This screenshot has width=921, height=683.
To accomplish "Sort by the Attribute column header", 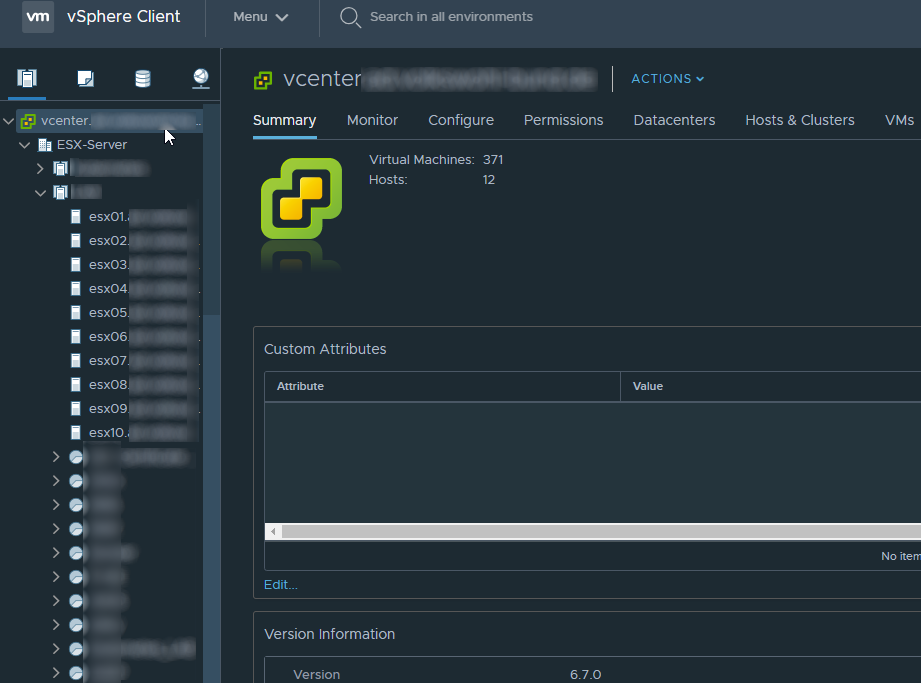I will click(x=442, y=386).
